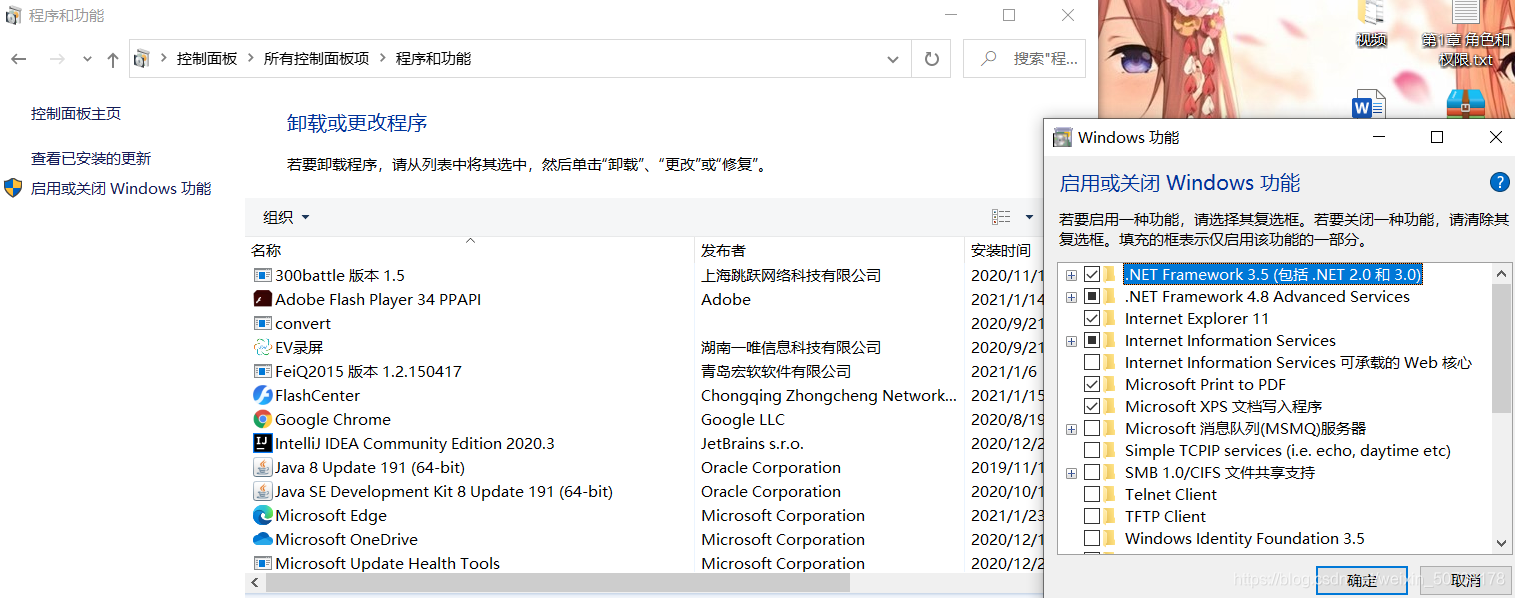Click the Java SE Development Kit icon
Image resolution: width=1515 pixels, height=598 pixels.
coord(263,491)
